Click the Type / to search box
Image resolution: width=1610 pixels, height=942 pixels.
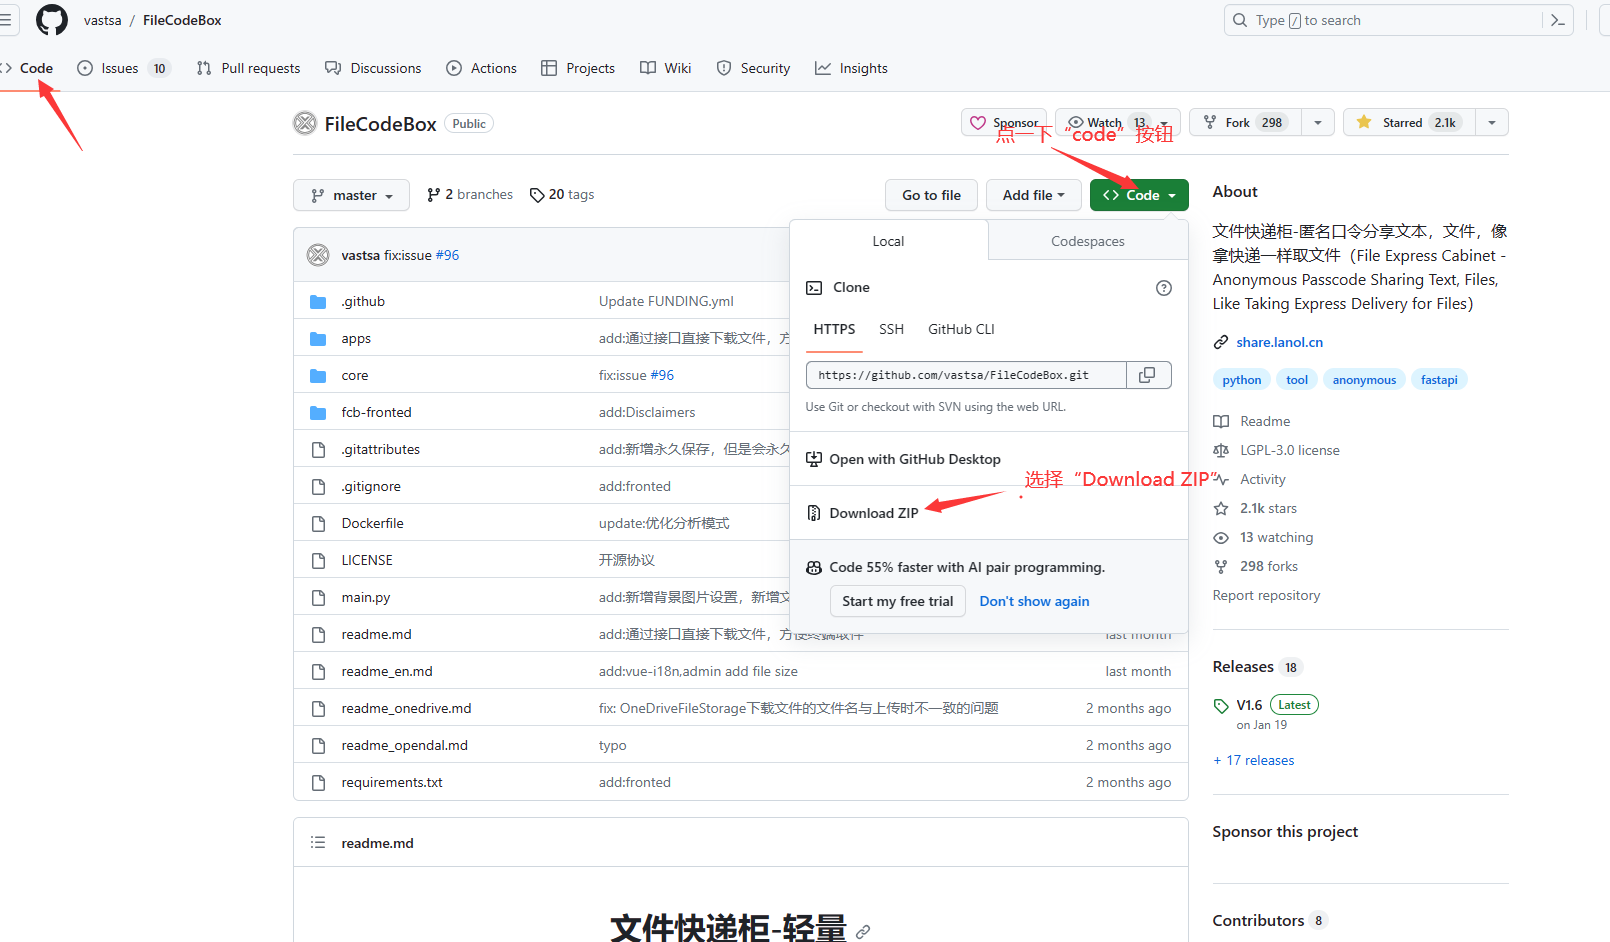pyautogui.click(x=1384, y=20)
